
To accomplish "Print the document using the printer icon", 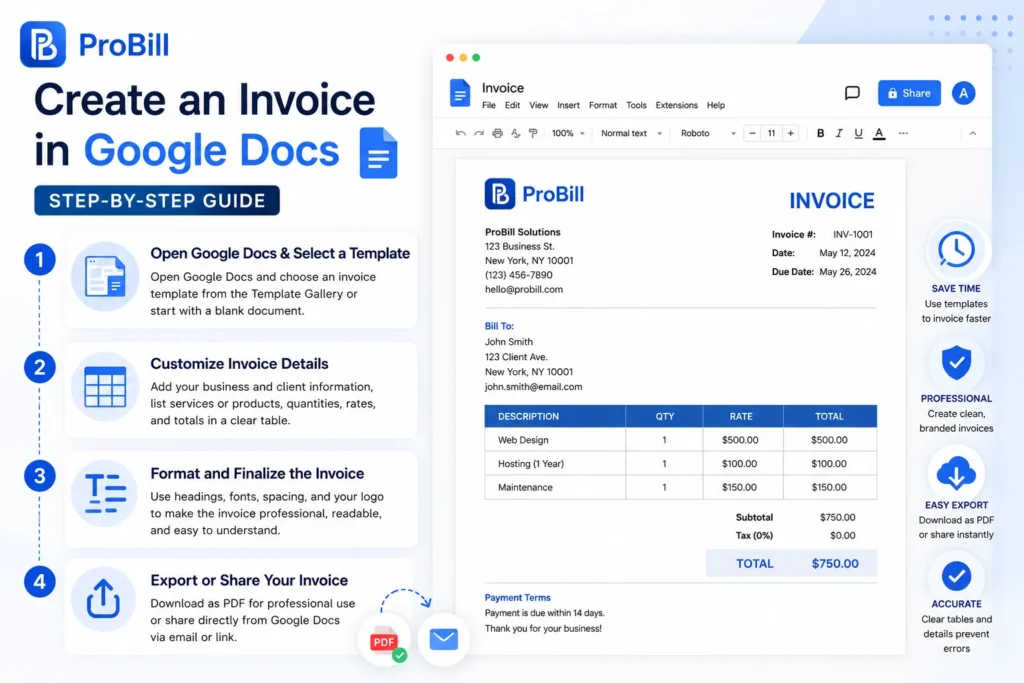I will [x=498, y=133].
